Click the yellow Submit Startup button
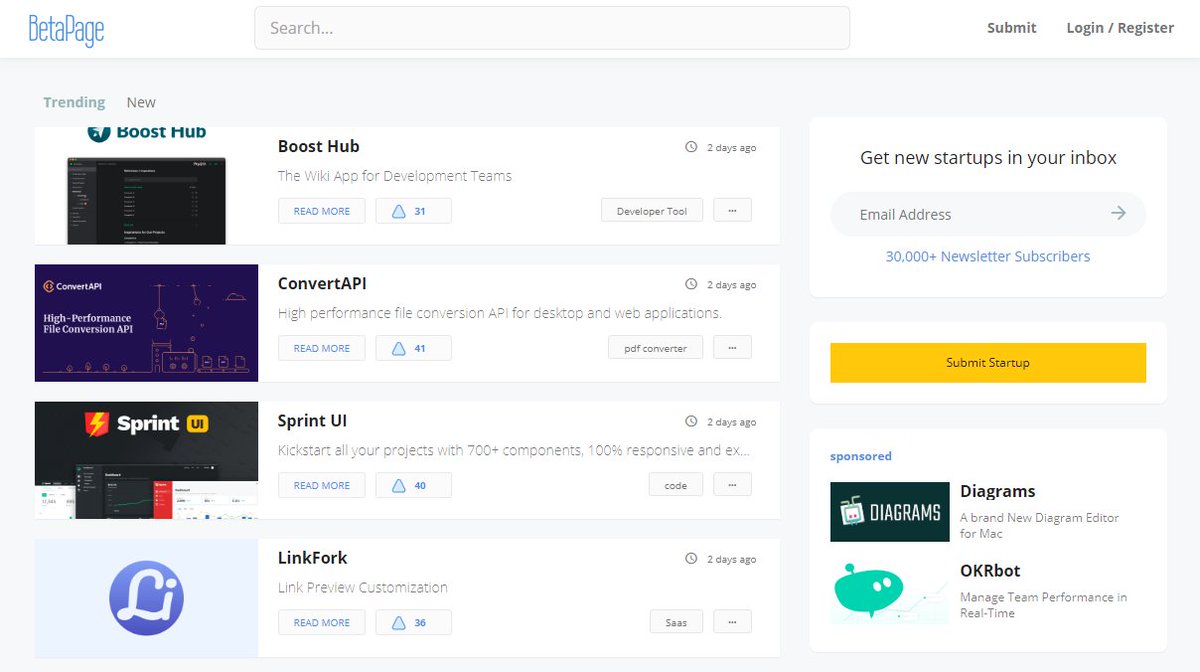 tap(988, 362)
